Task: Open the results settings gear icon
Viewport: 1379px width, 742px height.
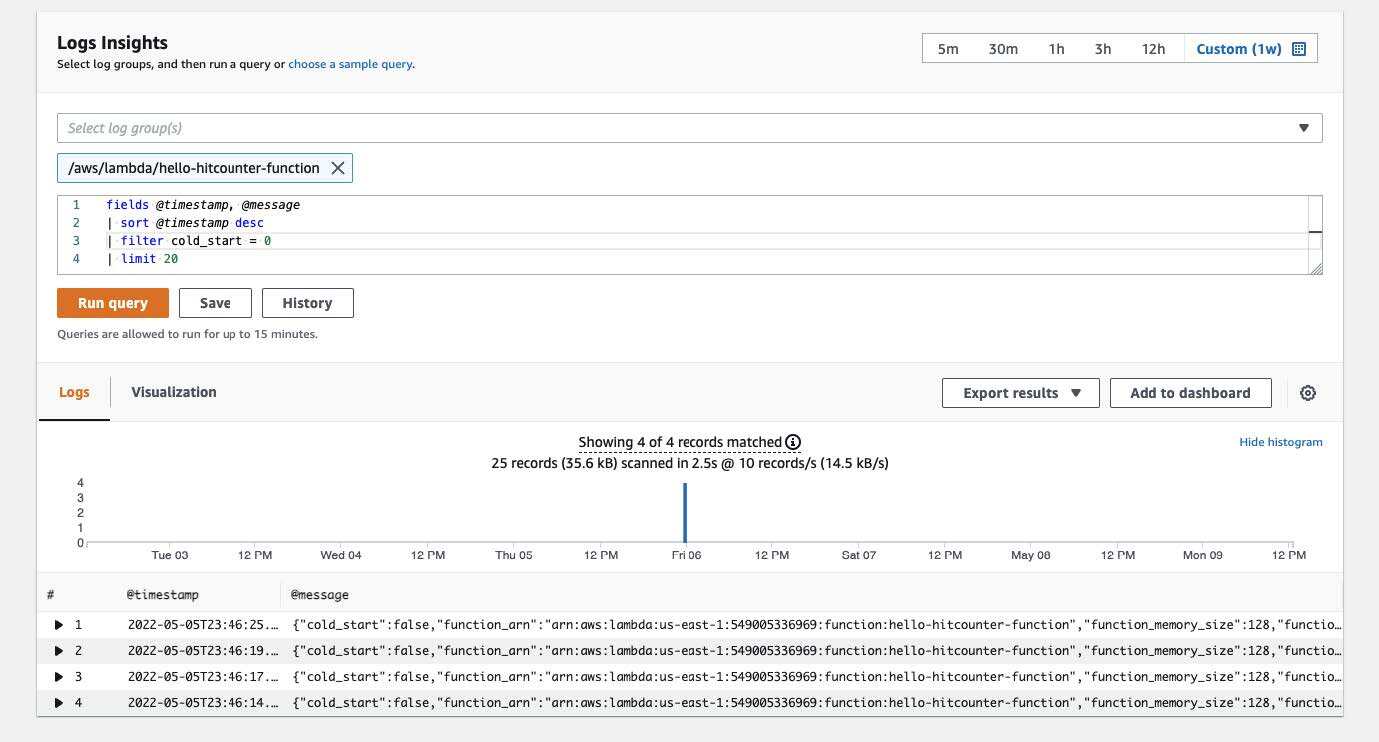Action: 1307,393
